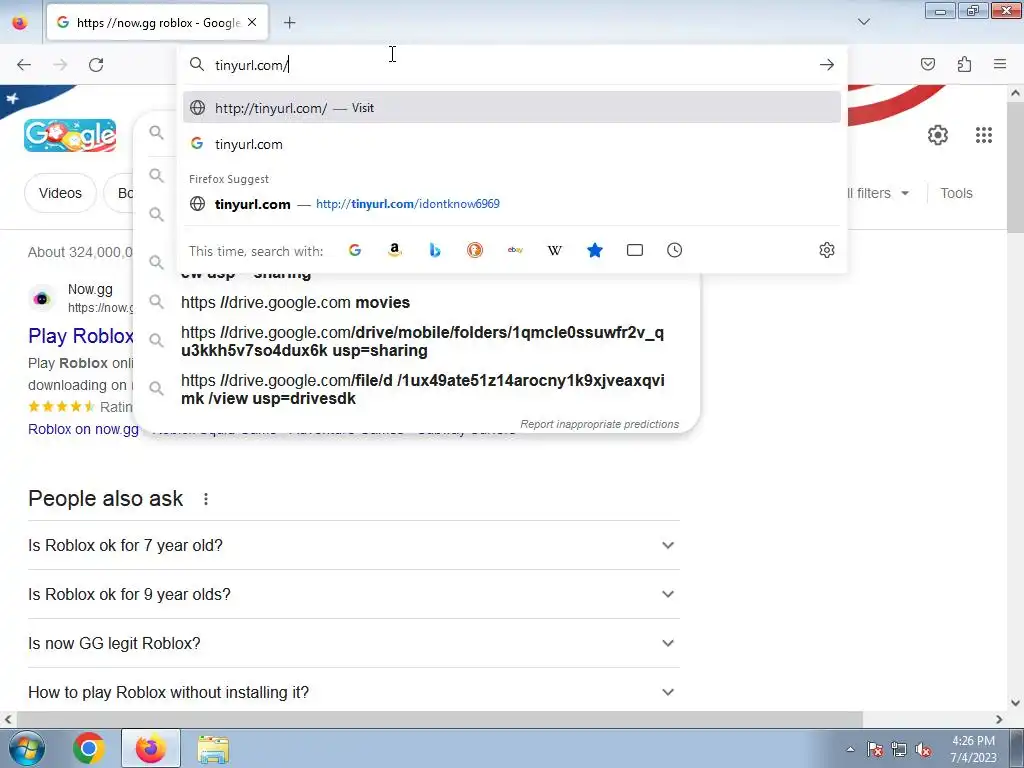Click the vertical scrollbar down arrow
This screenshot has height=768, width=1024.
point(1016,703)
